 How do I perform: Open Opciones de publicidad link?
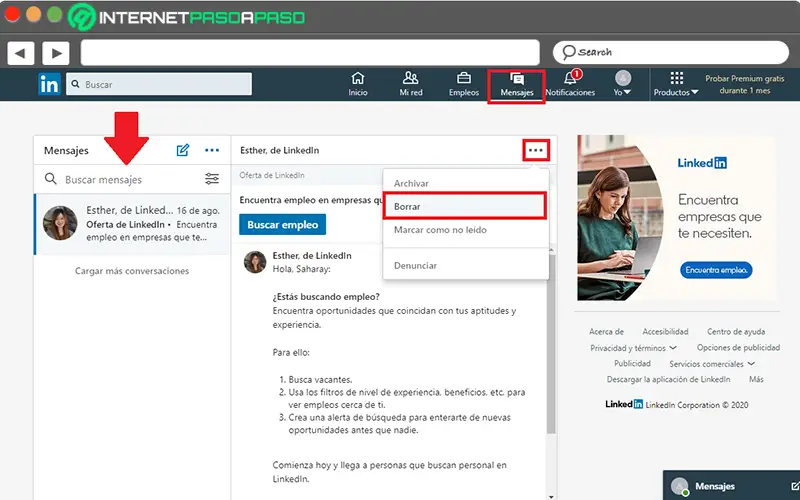pyautogui.click(x=738, y=347)
